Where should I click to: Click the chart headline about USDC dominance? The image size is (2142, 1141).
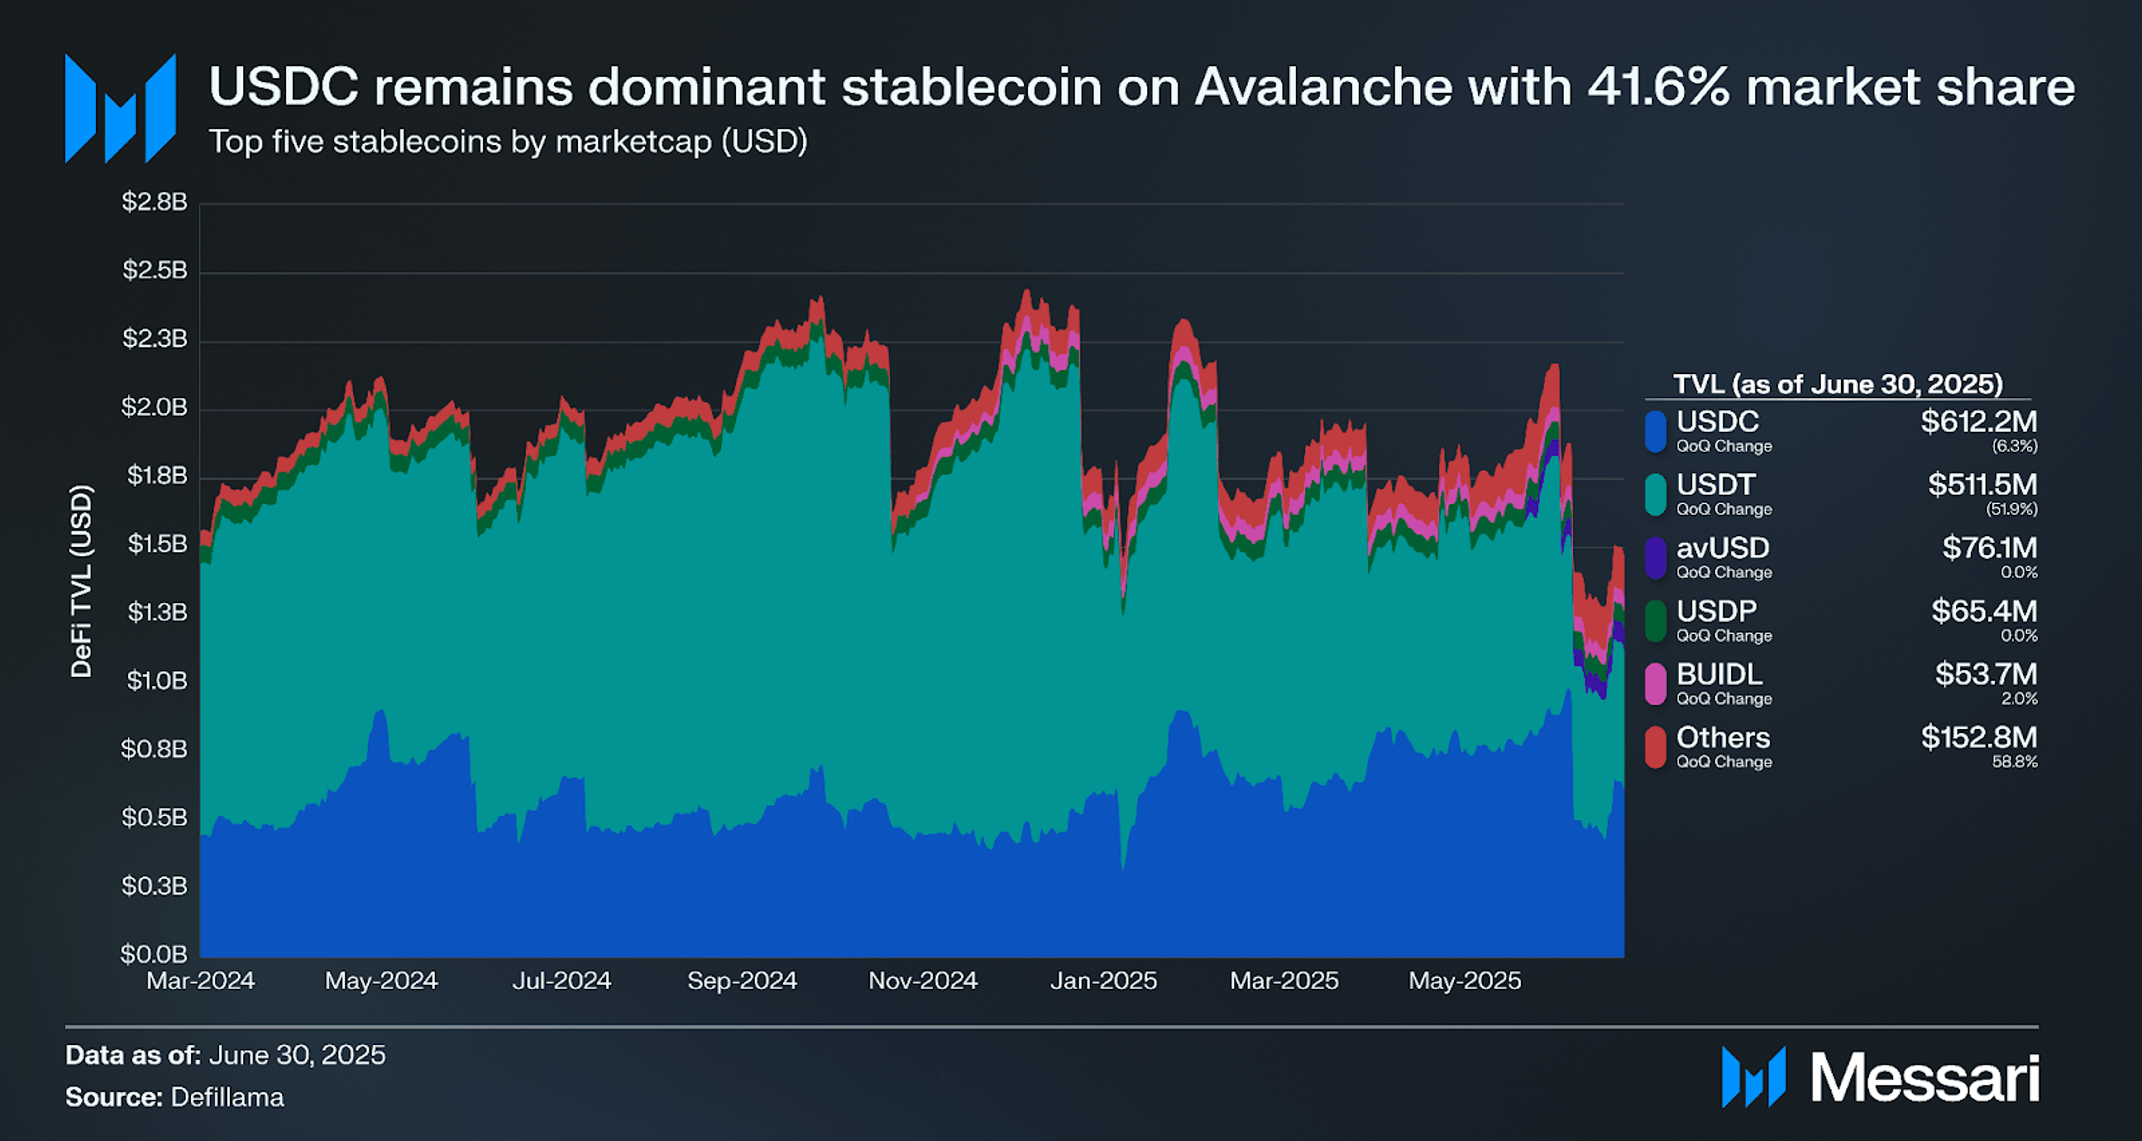[1141, 87]
